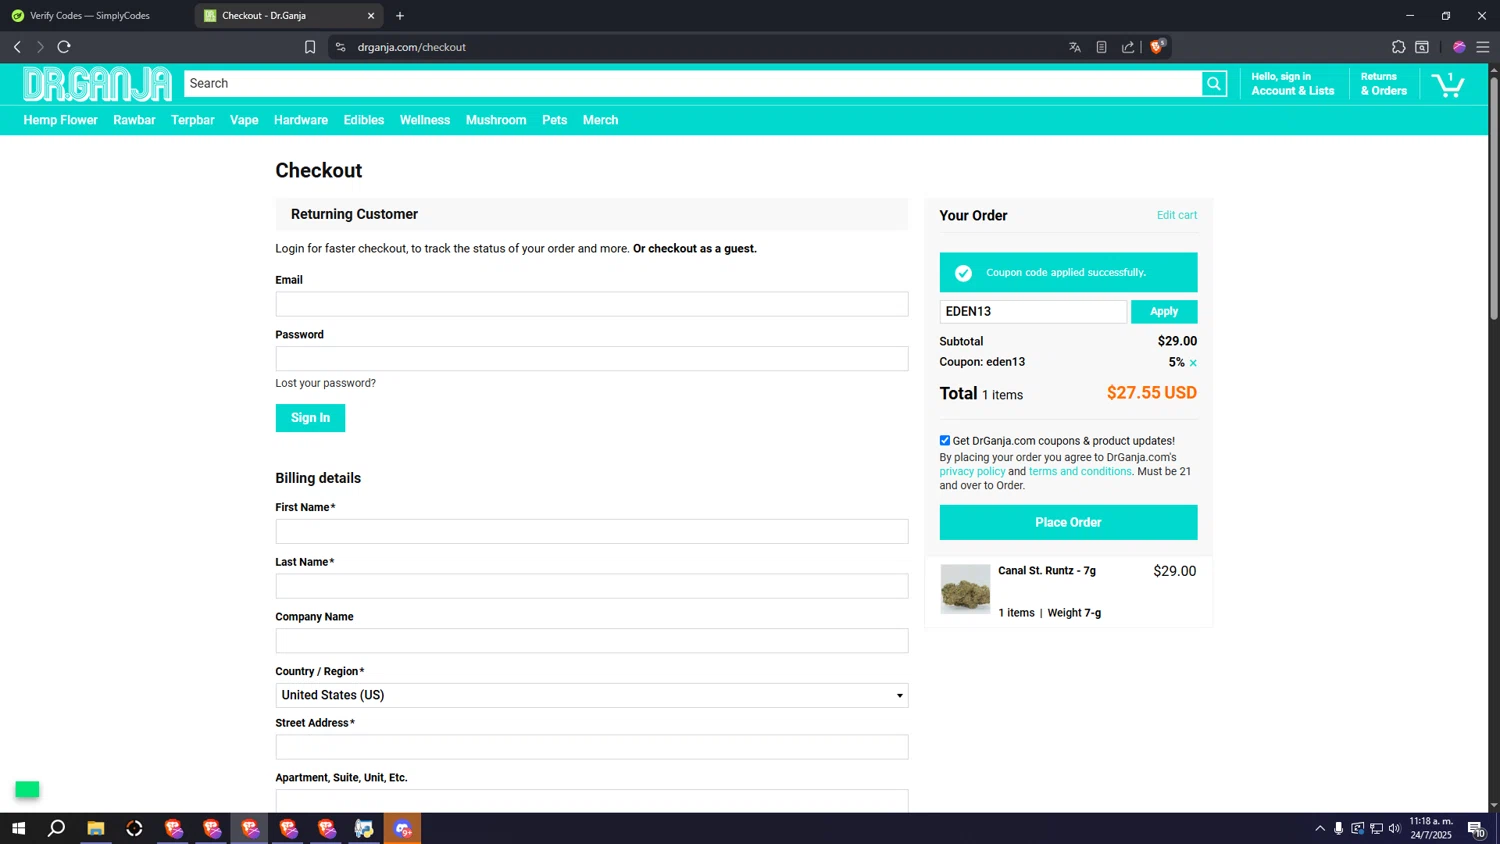Viewport: 1500px width, 844px height.
Task: Click the Sign In button
Action: (310, 418)
